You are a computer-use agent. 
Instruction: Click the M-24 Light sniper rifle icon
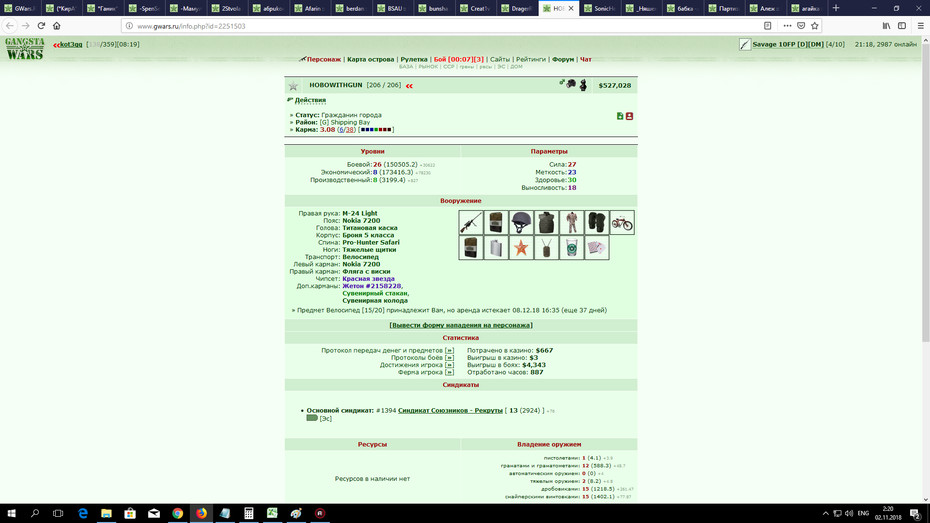point(471,222)
